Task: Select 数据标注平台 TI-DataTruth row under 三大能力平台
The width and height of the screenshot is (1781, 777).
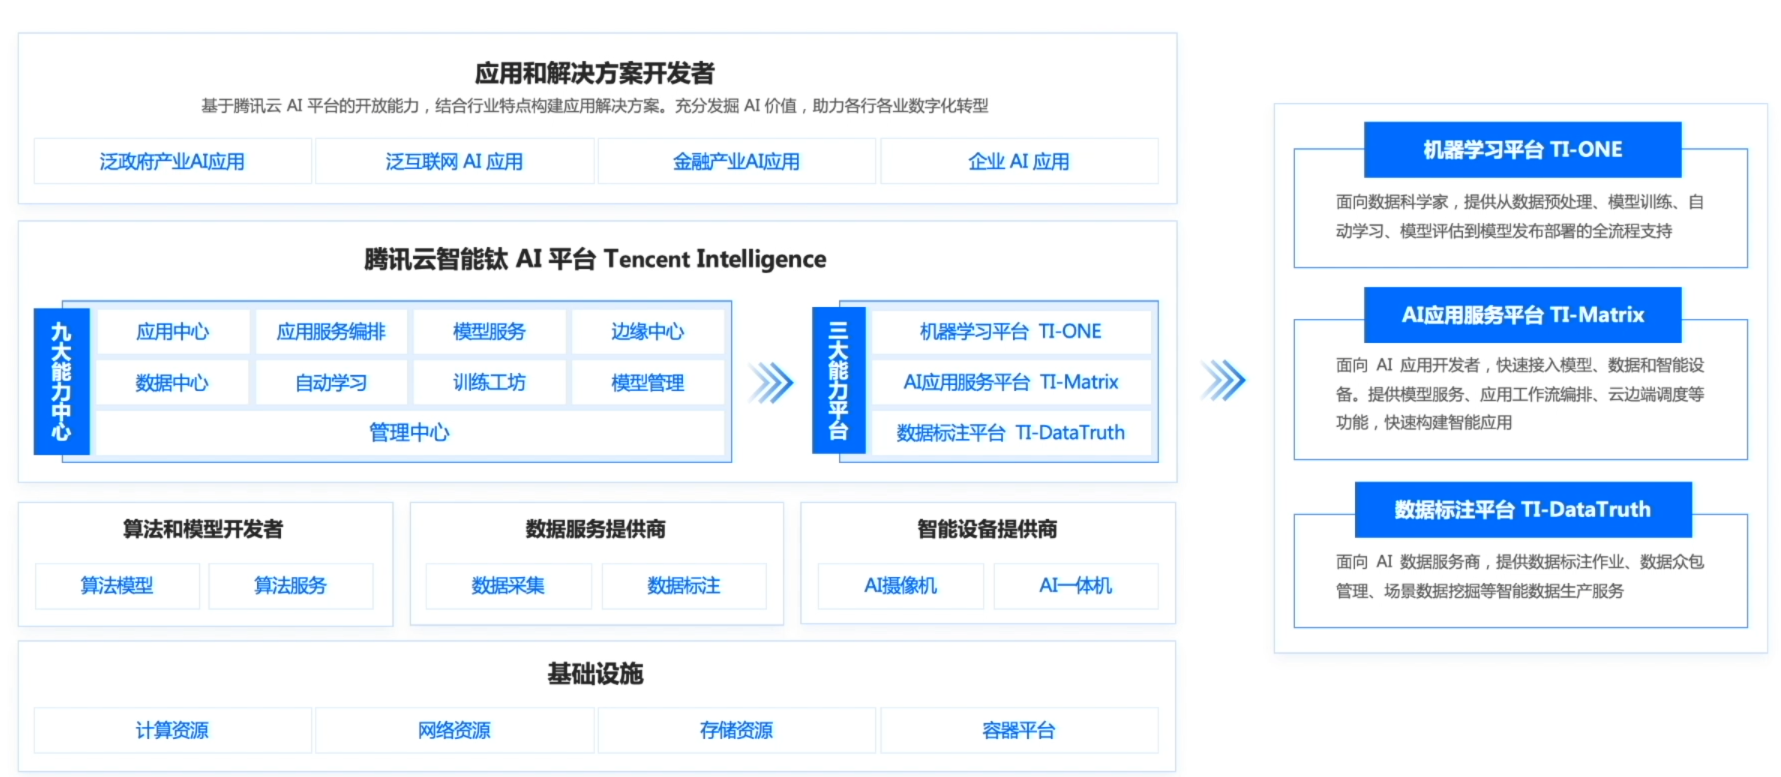Action: (1011, 433)
